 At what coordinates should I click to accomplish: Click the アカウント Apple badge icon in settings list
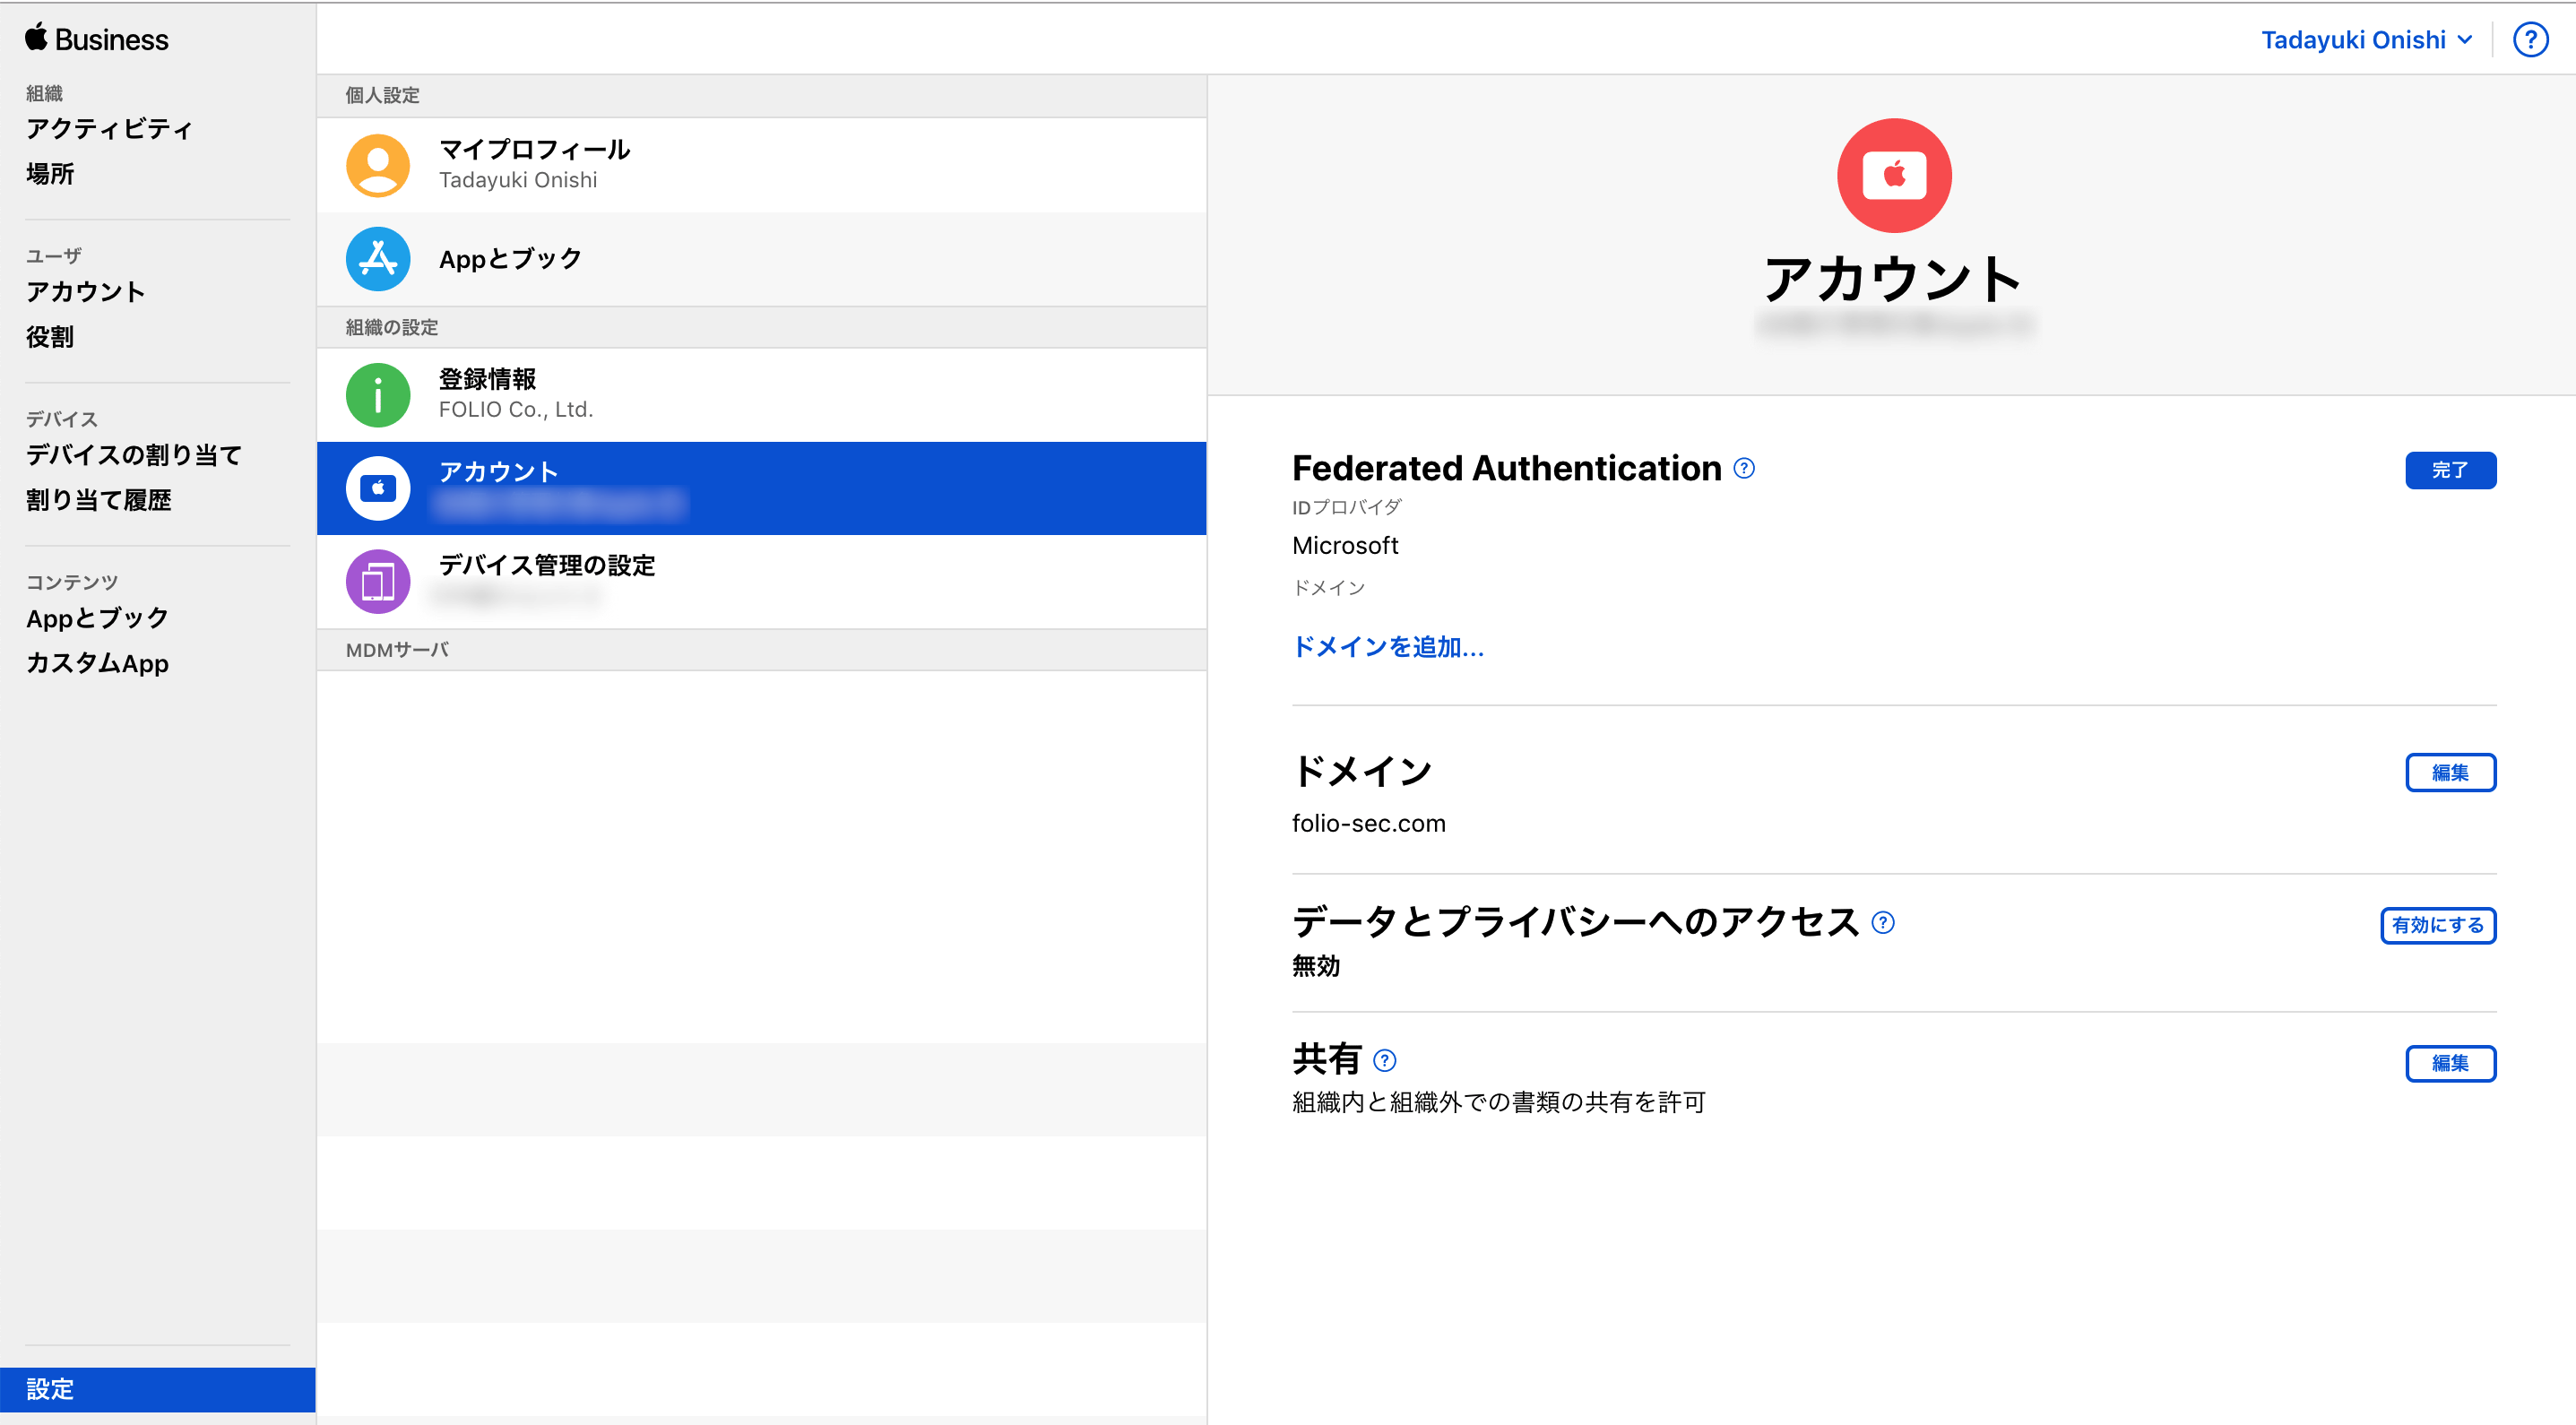pos(377,488)
